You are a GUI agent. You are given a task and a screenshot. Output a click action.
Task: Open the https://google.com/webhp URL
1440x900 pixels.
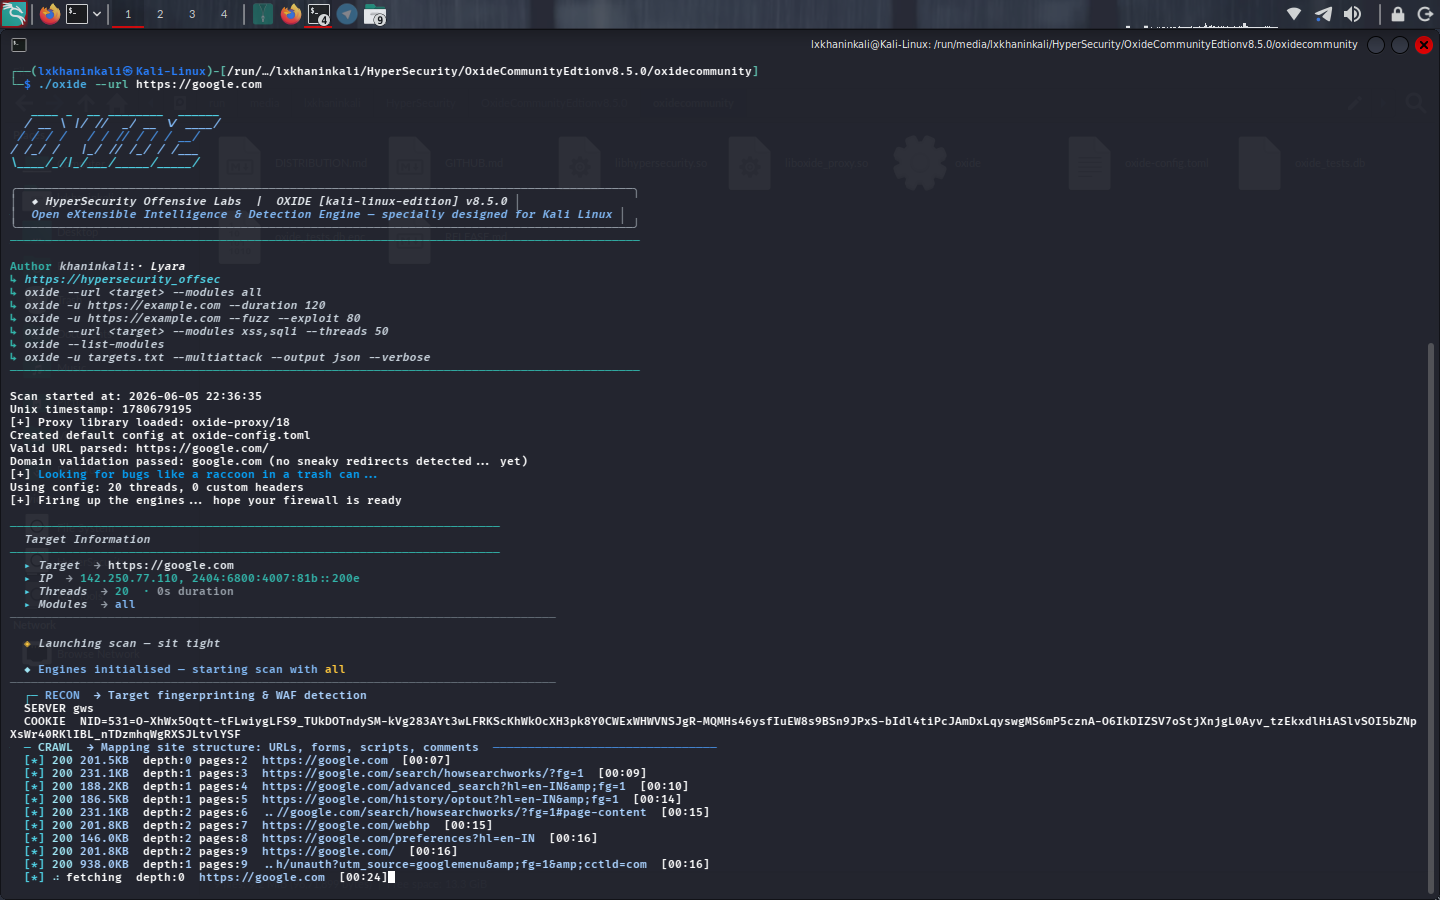pyautogui.click(x=345, y=826)
